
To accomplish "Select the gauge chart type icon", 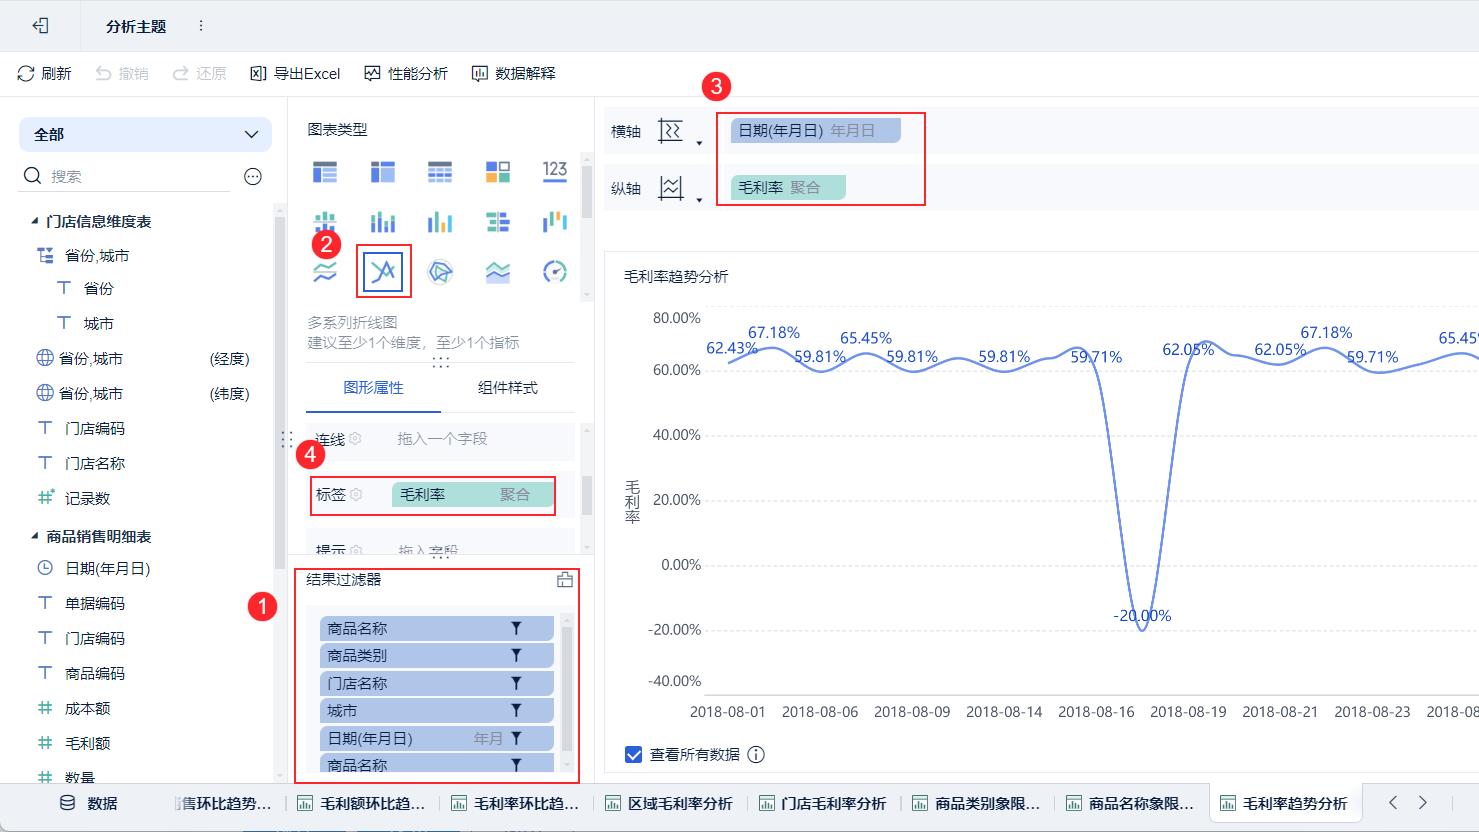I will point(555,271).
